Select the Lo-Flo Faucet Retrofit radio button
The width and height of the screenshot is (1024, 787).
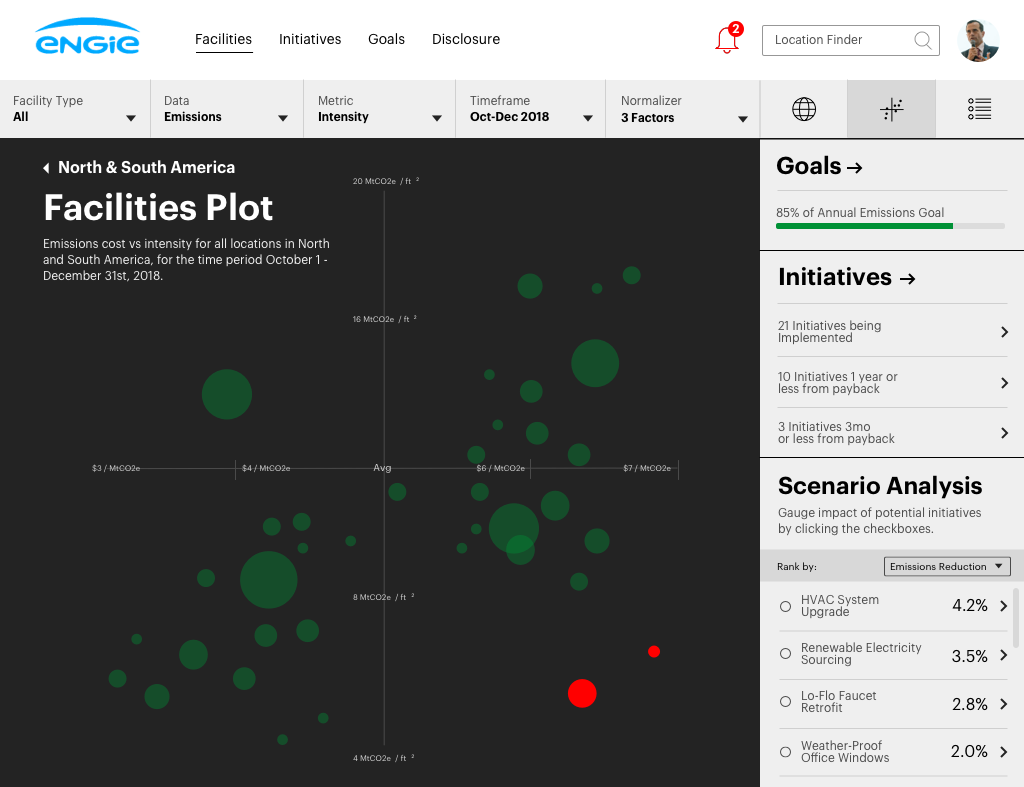786,702
